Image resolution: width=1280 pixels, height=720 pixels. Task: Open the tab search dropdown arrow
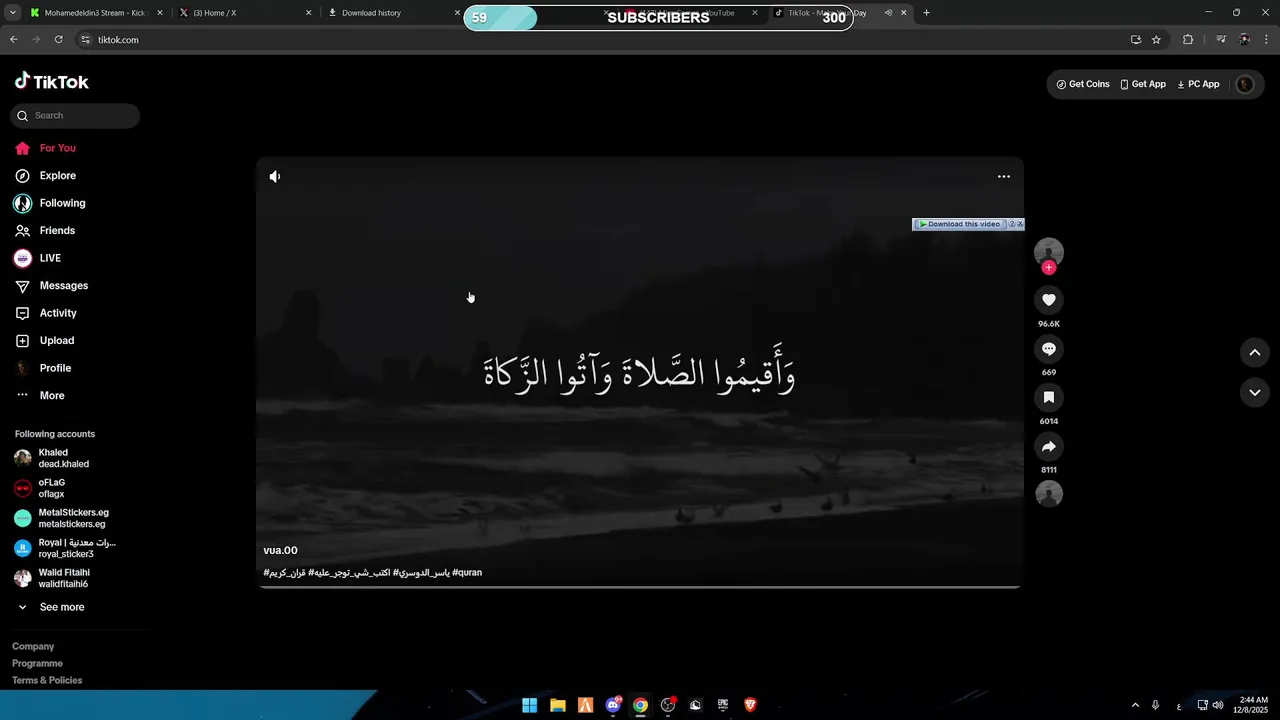pos(12,13)
